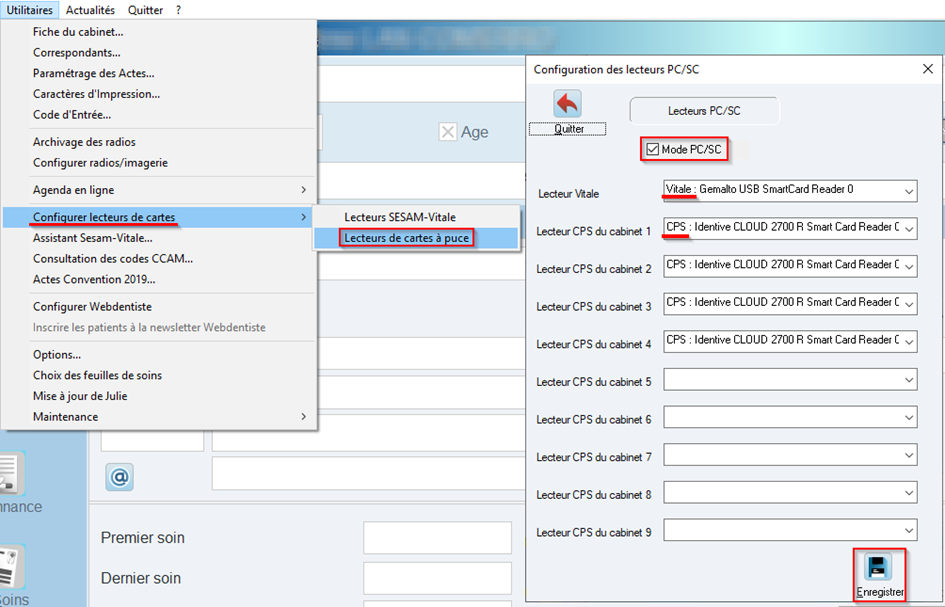Click the red Quitter arrow icon
Viewport: 945px width, 607px height.
(x=567, y=104)
